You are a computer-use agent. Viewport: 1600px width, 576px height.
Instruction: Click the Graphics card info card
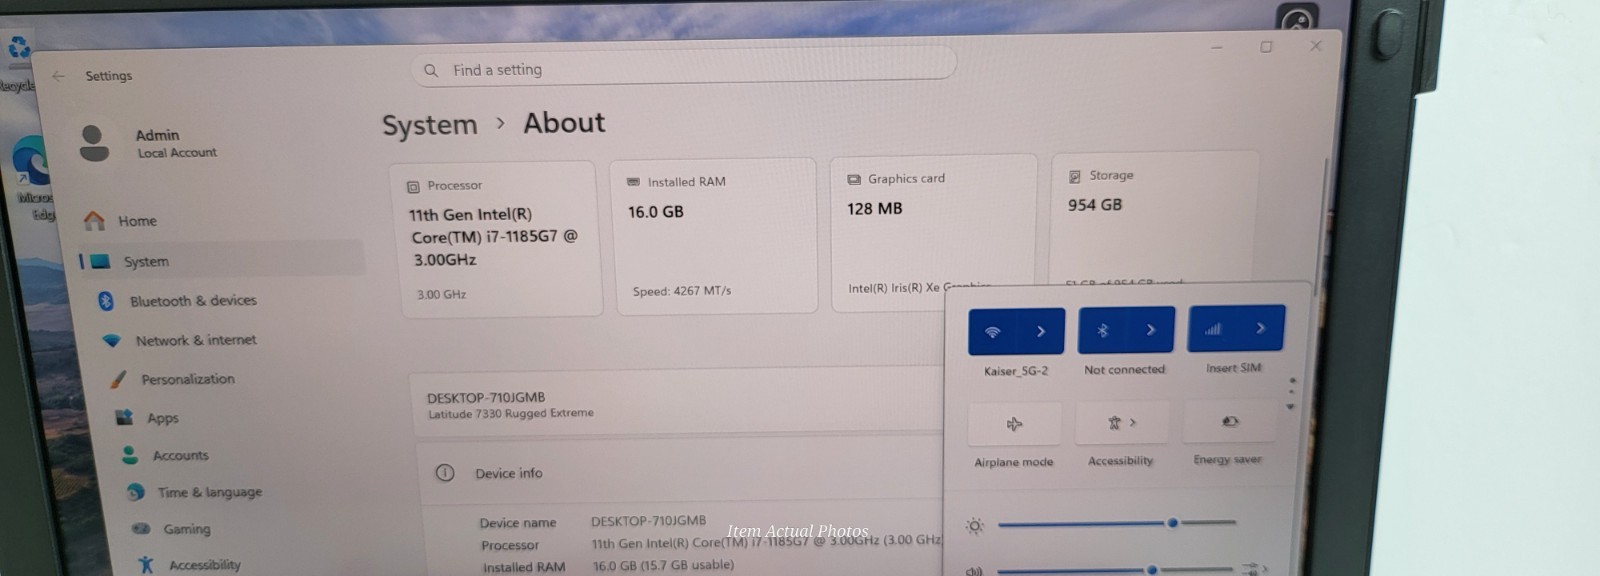936,233
